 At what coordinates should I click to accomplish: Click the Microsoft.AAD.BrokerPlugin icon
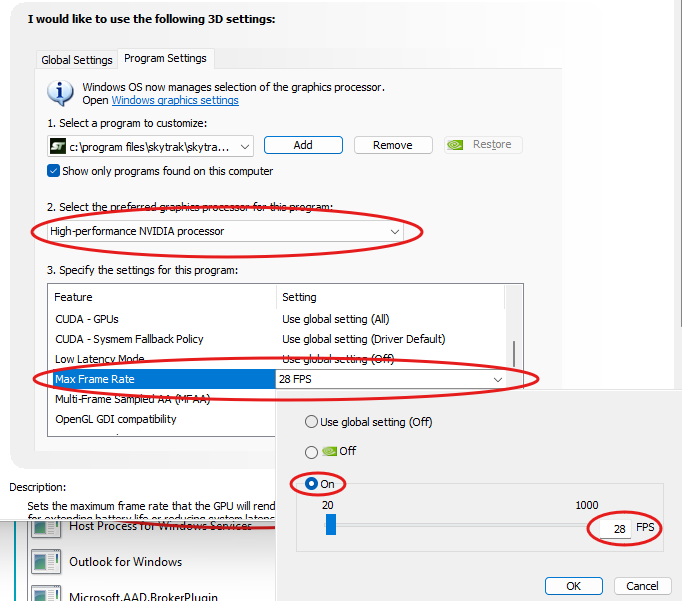(45, 594)
